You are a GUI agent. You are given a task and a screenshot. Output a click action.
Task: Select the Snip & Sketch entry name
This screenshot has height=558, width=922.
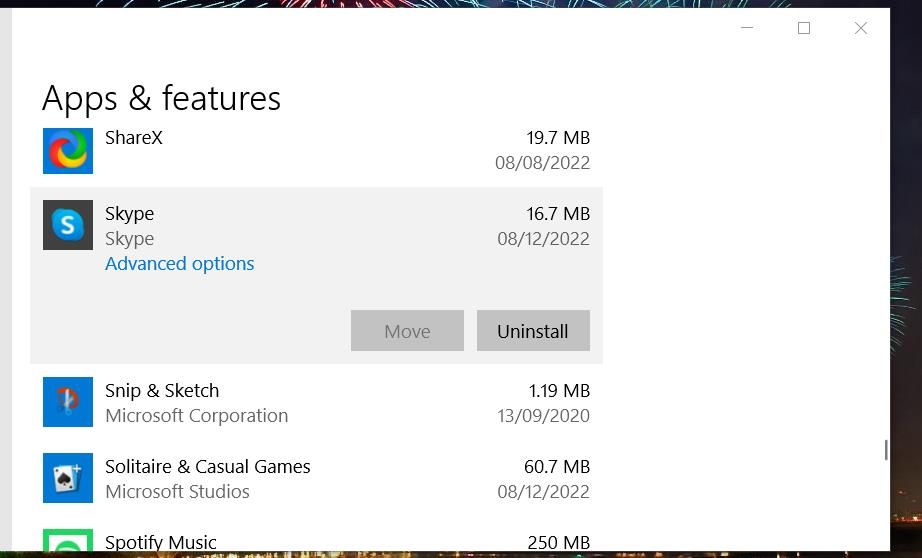coord(162,390)
